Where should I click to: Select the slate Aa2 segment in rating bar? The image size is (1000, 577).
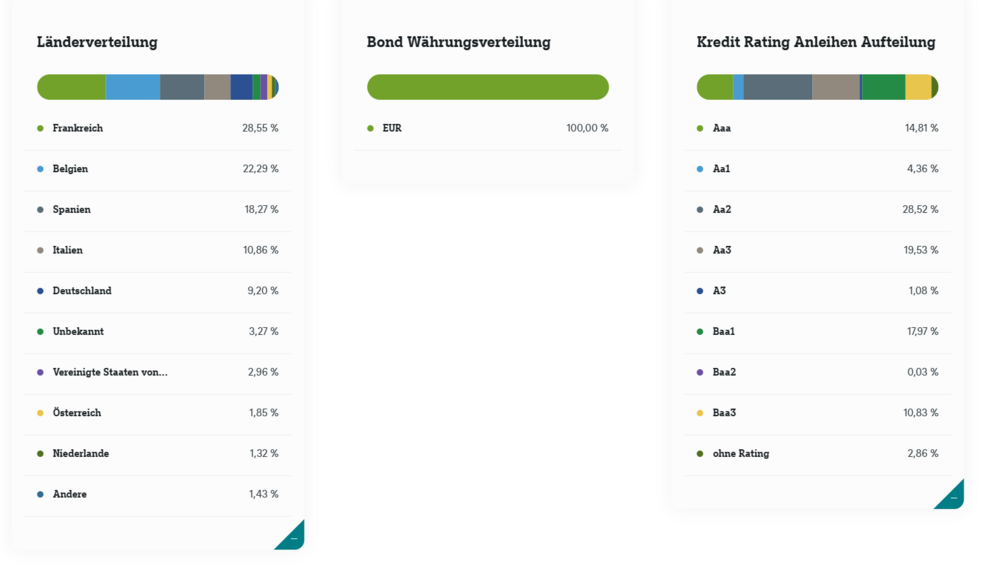click(x=777, y=87)
